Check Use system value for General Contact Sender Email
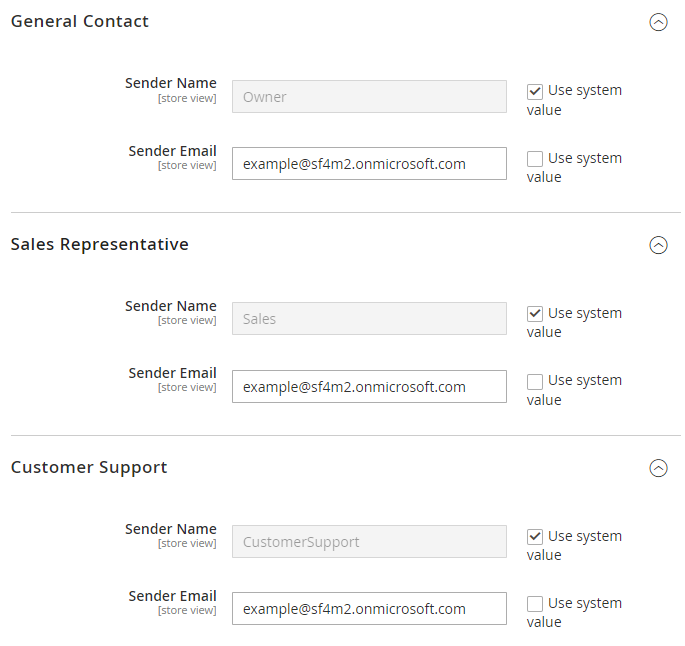This screenshot has height=646, width=685. [x=535, y=159]
